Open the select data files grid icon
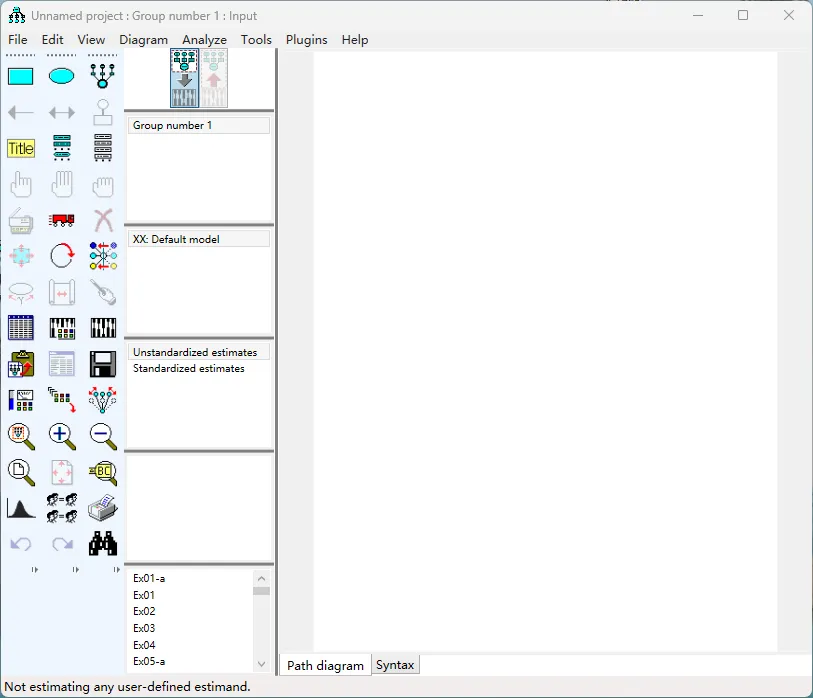 click(x=21, y=328)
